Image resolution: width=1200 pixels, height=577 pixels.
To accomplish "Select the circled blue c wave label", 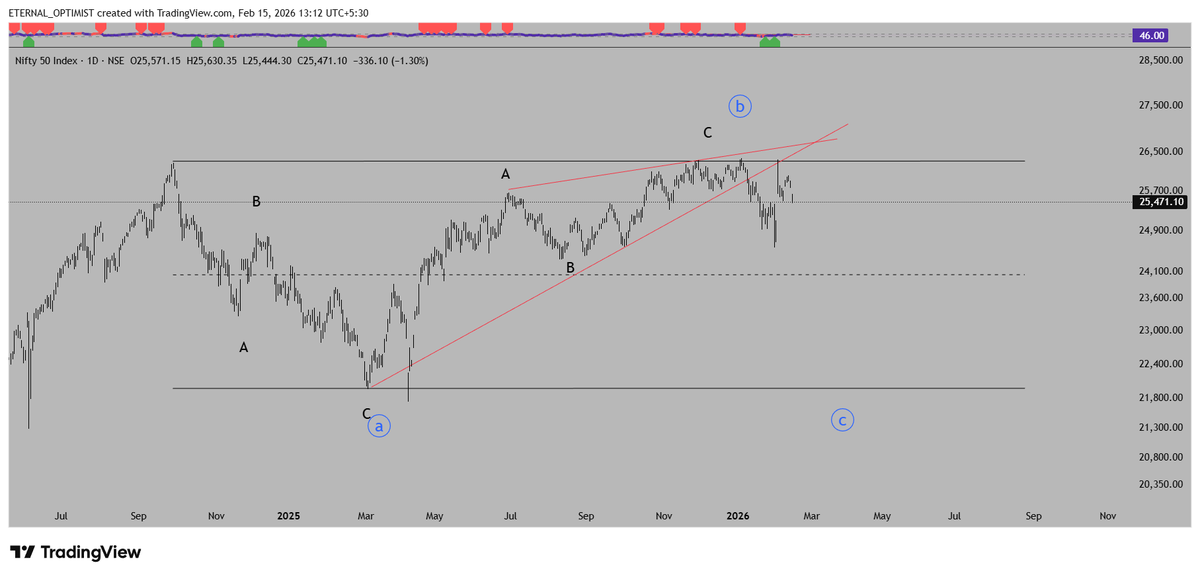I will click(x=843, y=421).
